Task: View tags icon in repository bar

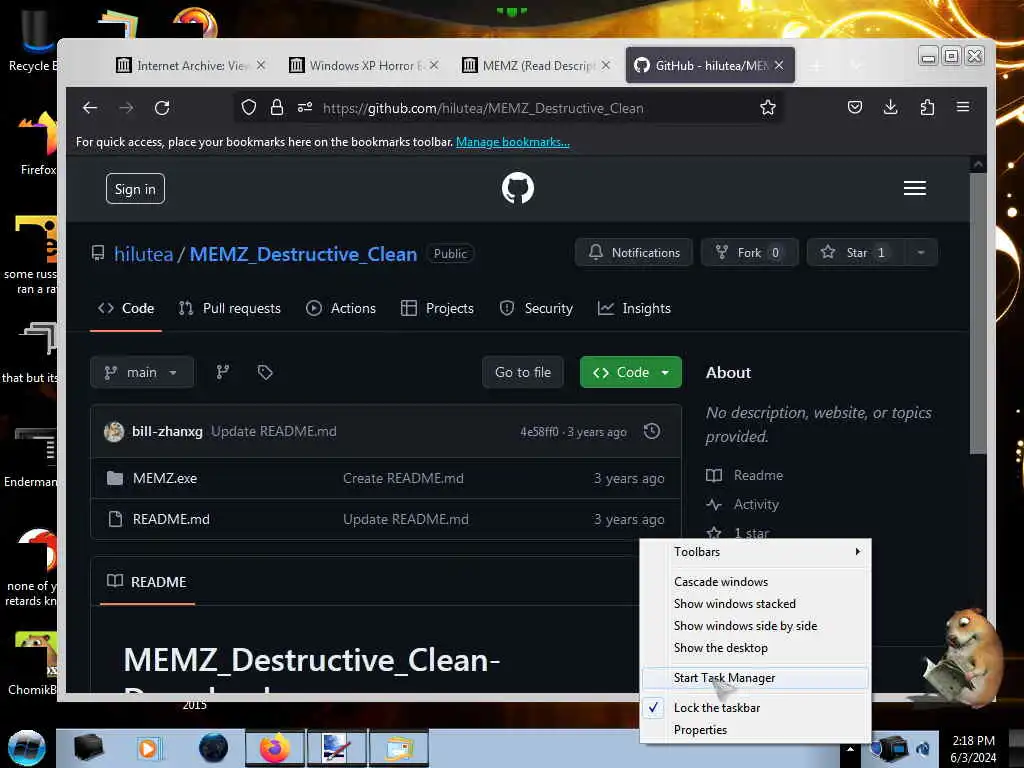Action: (264, 372)
